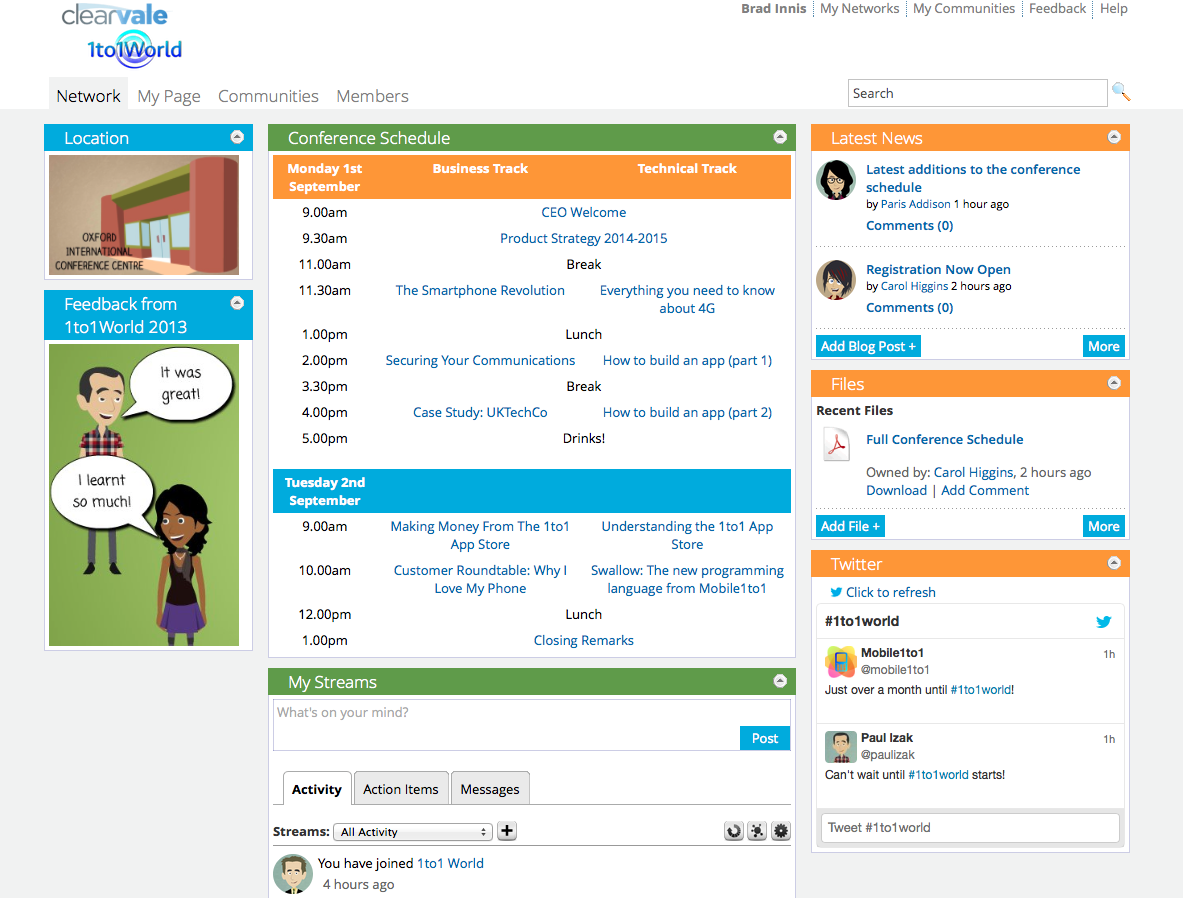
Task: Click Paris Addison's avatar in Latest News
Action: [836, 180]
